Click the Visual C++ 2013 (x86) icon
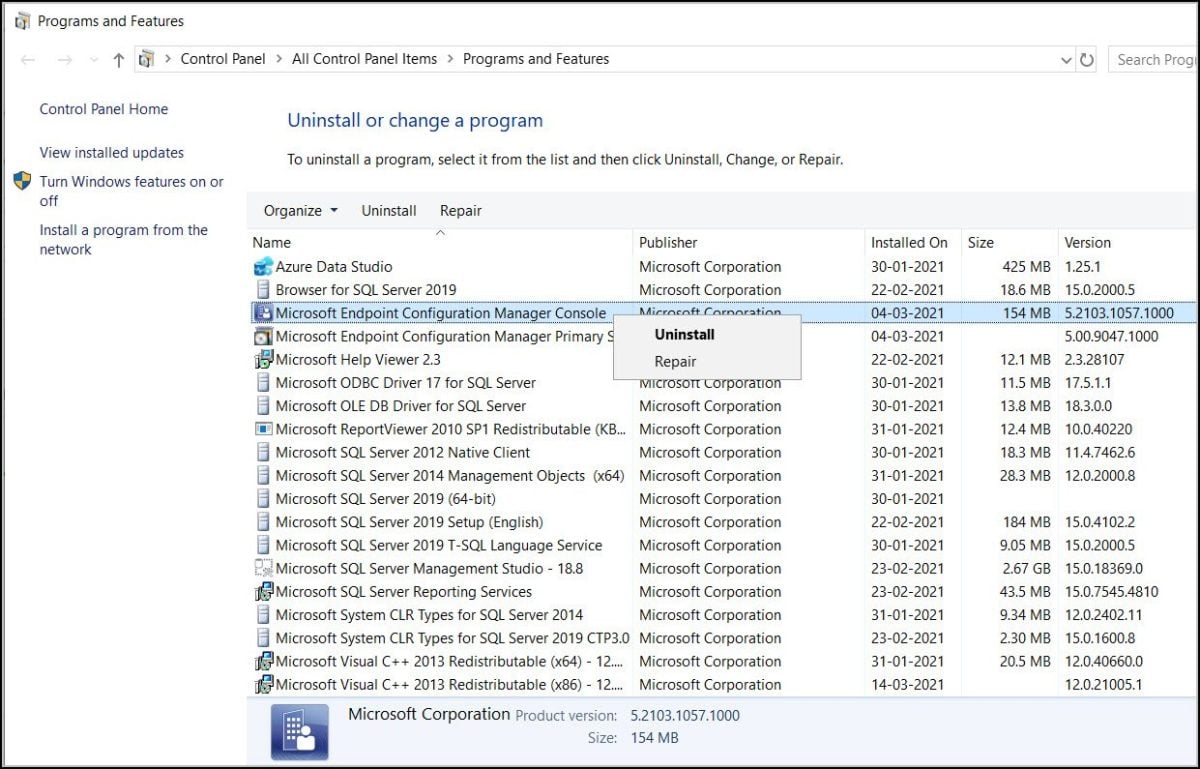 263,685
